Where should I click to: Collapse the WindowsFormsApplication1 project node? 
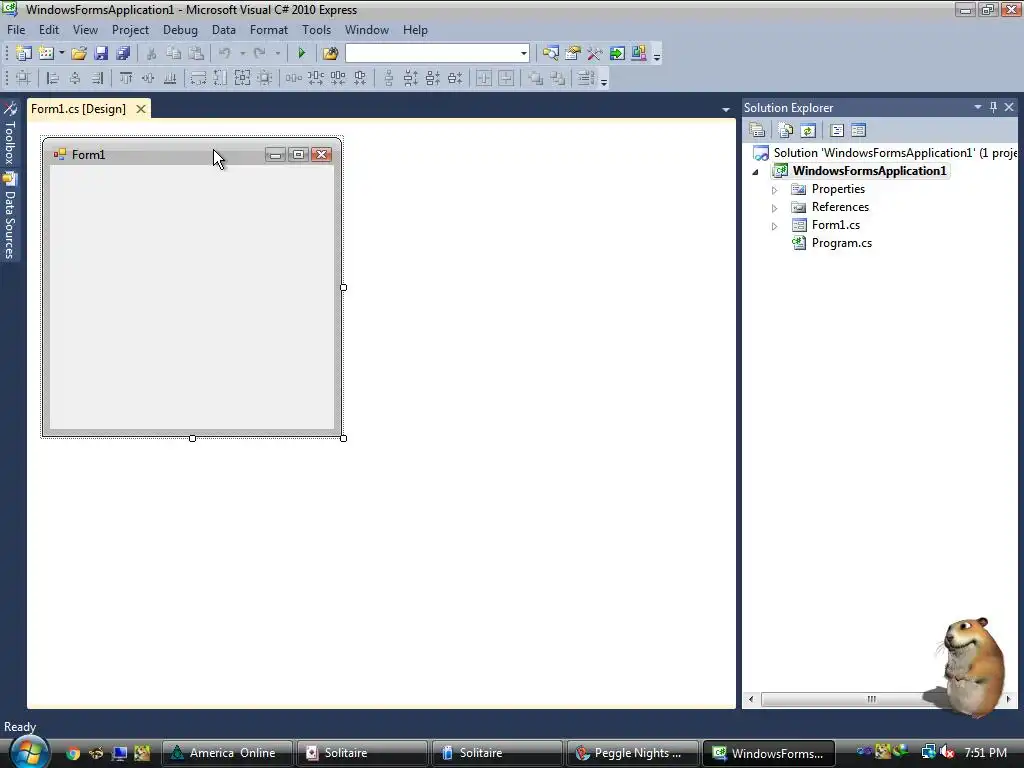756,172
